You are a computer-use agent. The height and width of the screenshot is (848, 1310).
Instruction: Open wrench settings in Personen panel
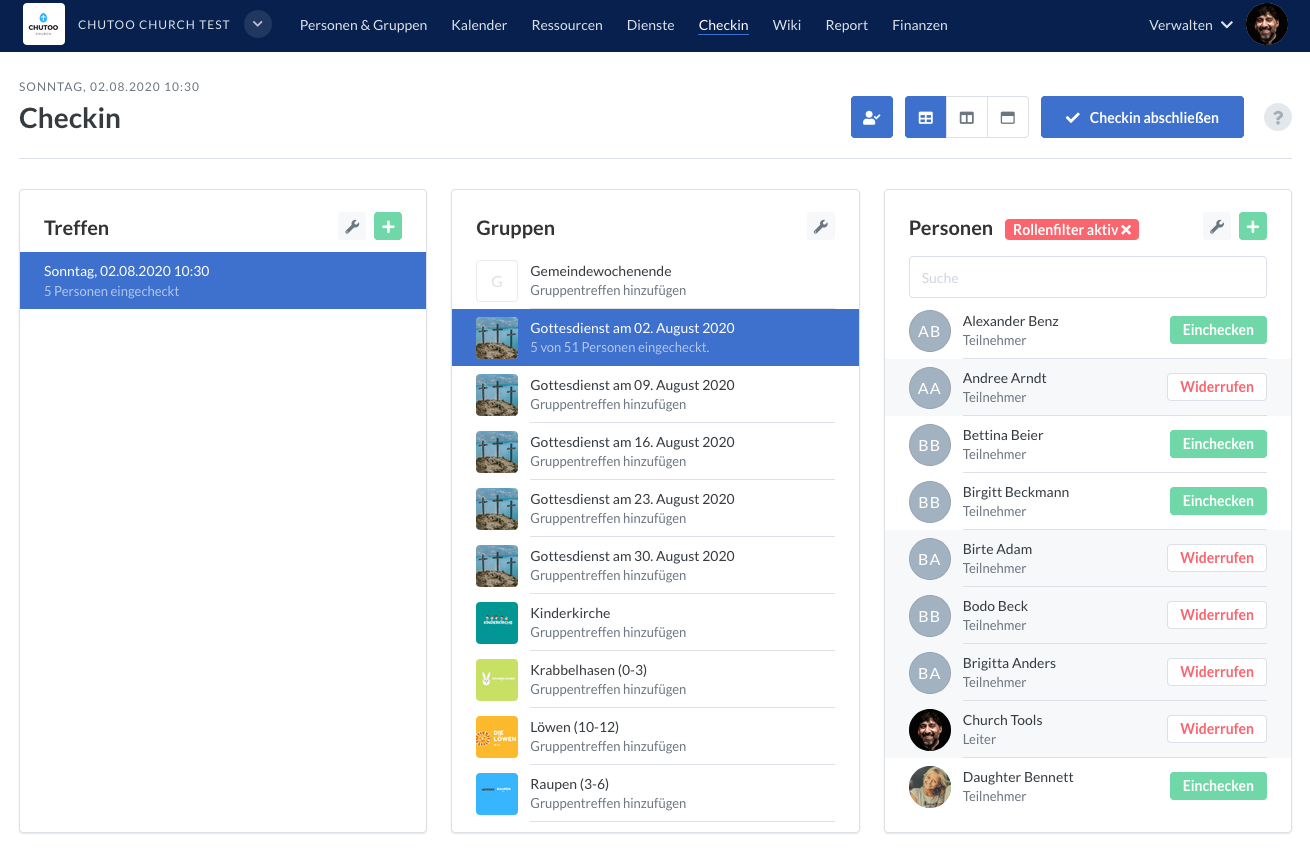(1217, 227)
